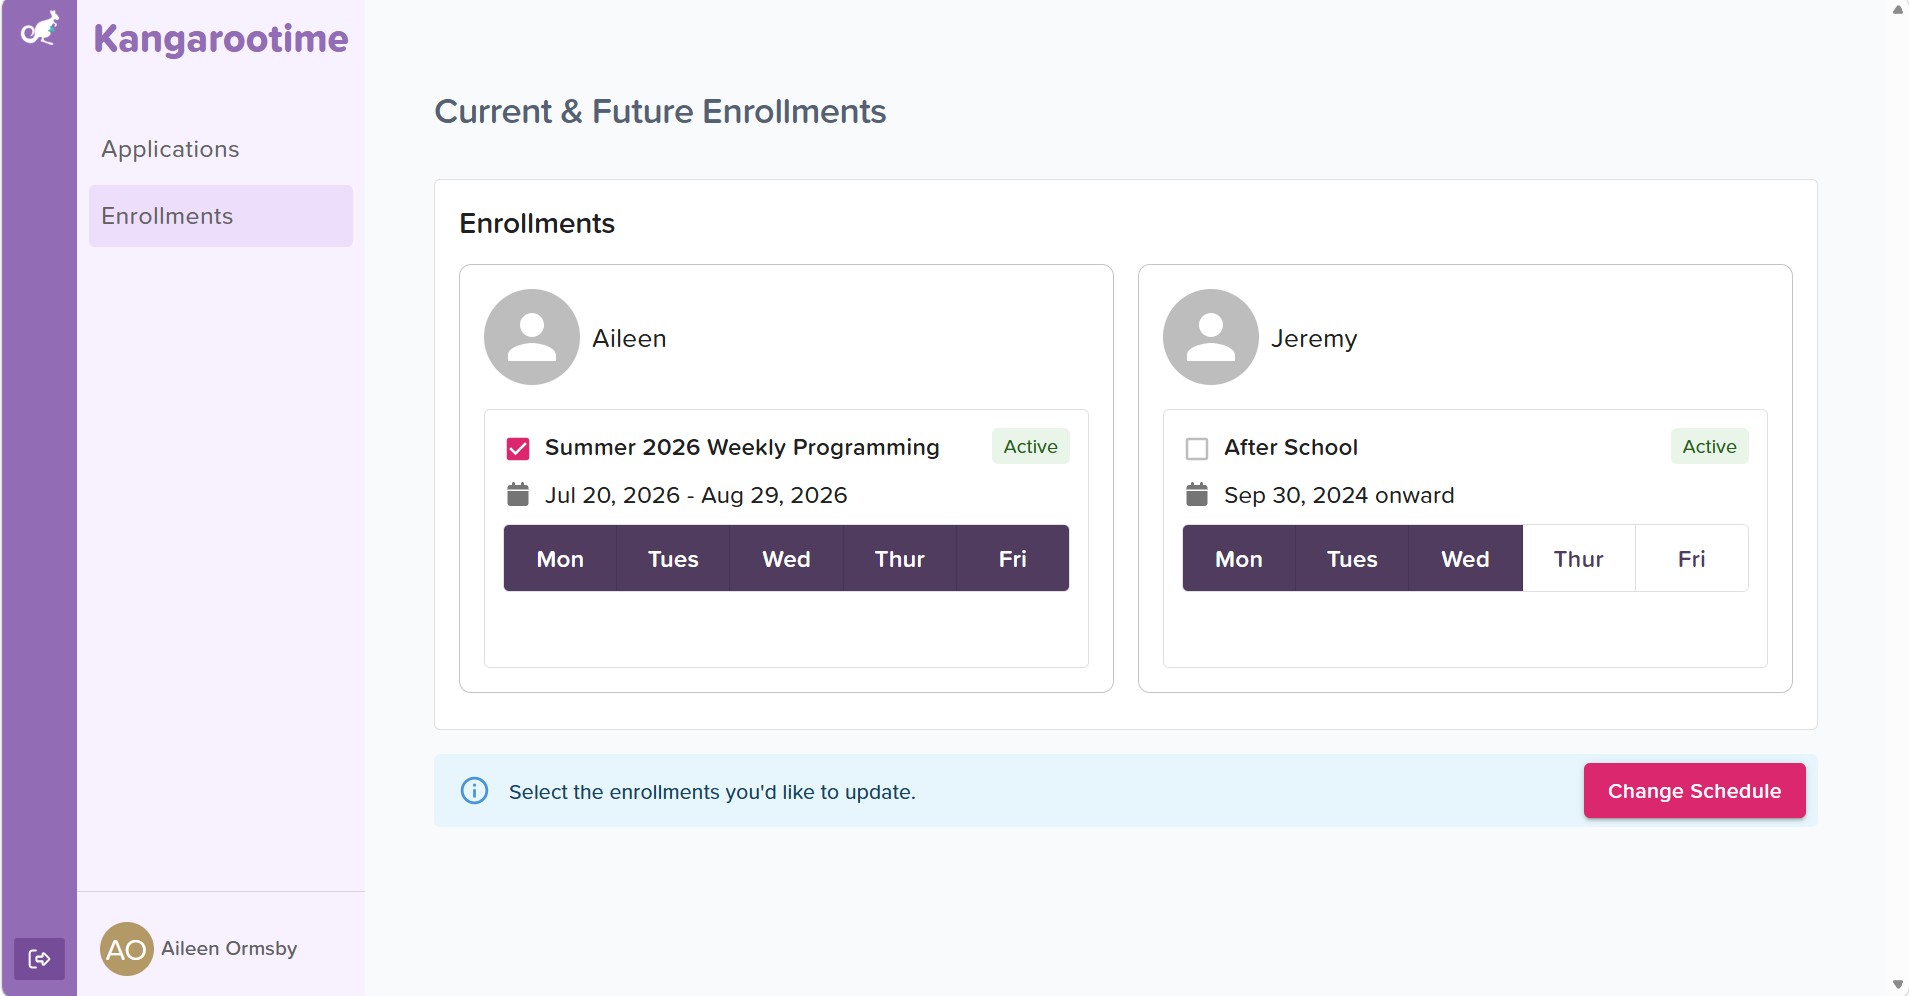Click calendar icon next to Sep 30, 2024
1909x996 pixels.
coord(1197,494)
